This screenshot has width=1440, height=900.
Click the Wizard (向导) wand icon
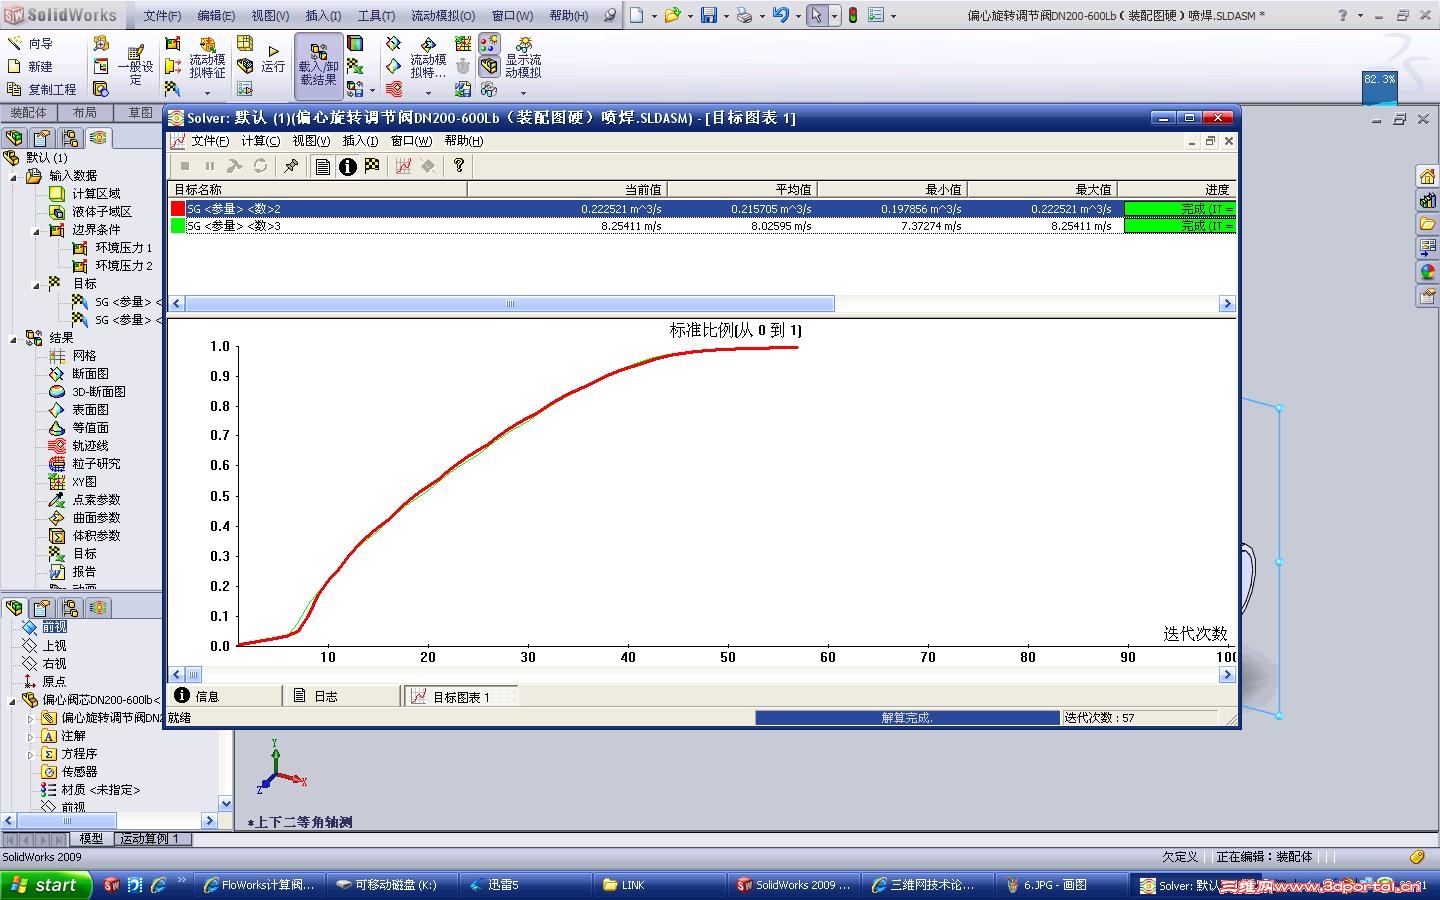14,43
